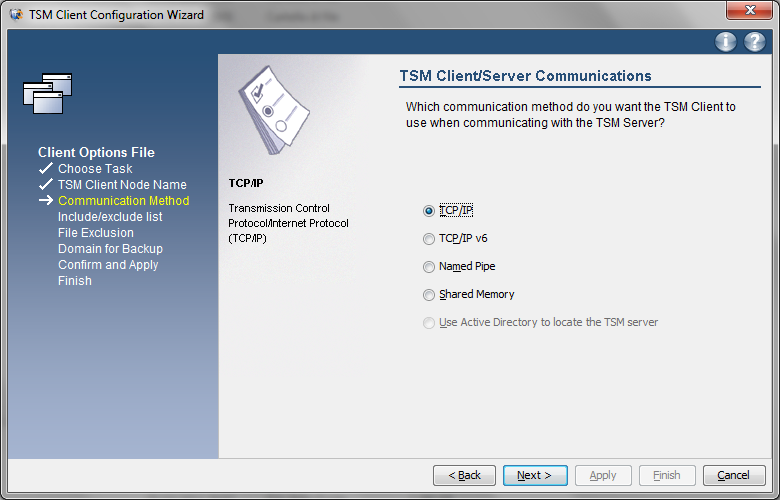Viewport: 780px width, 500px height.
Task: Click the Include/exclude list step
Action: point(110,216)
